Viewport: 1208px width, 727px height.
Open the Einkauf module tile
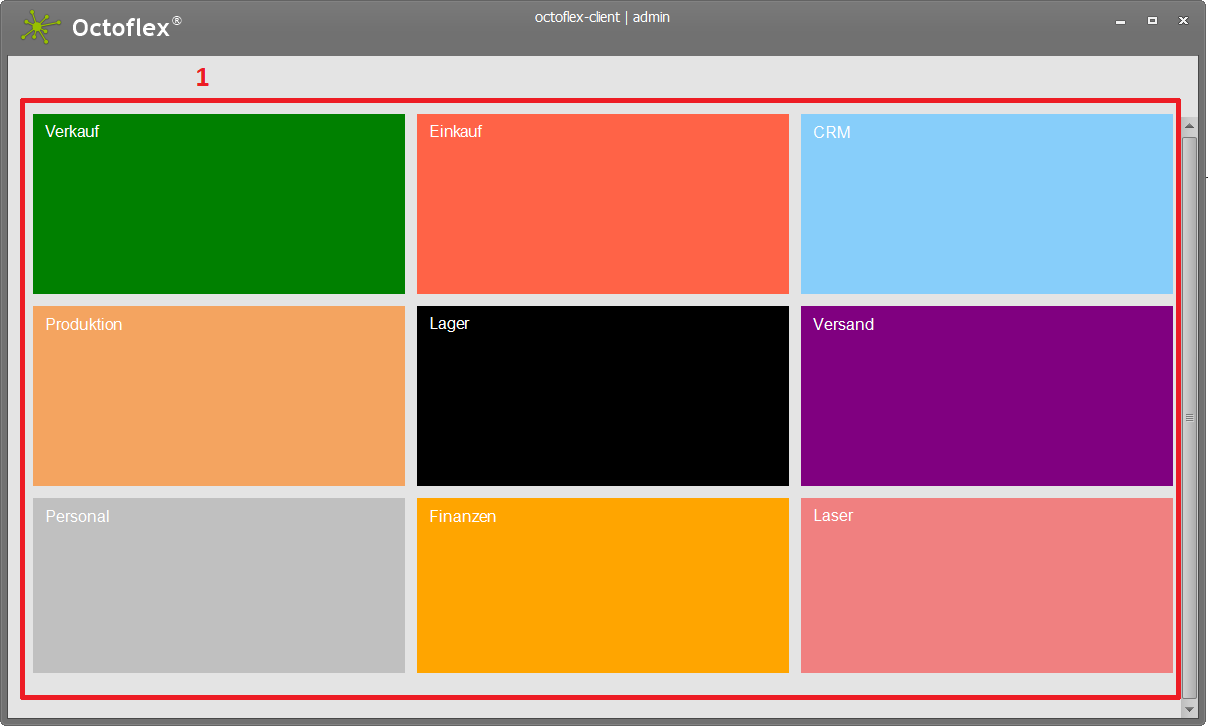602,203
